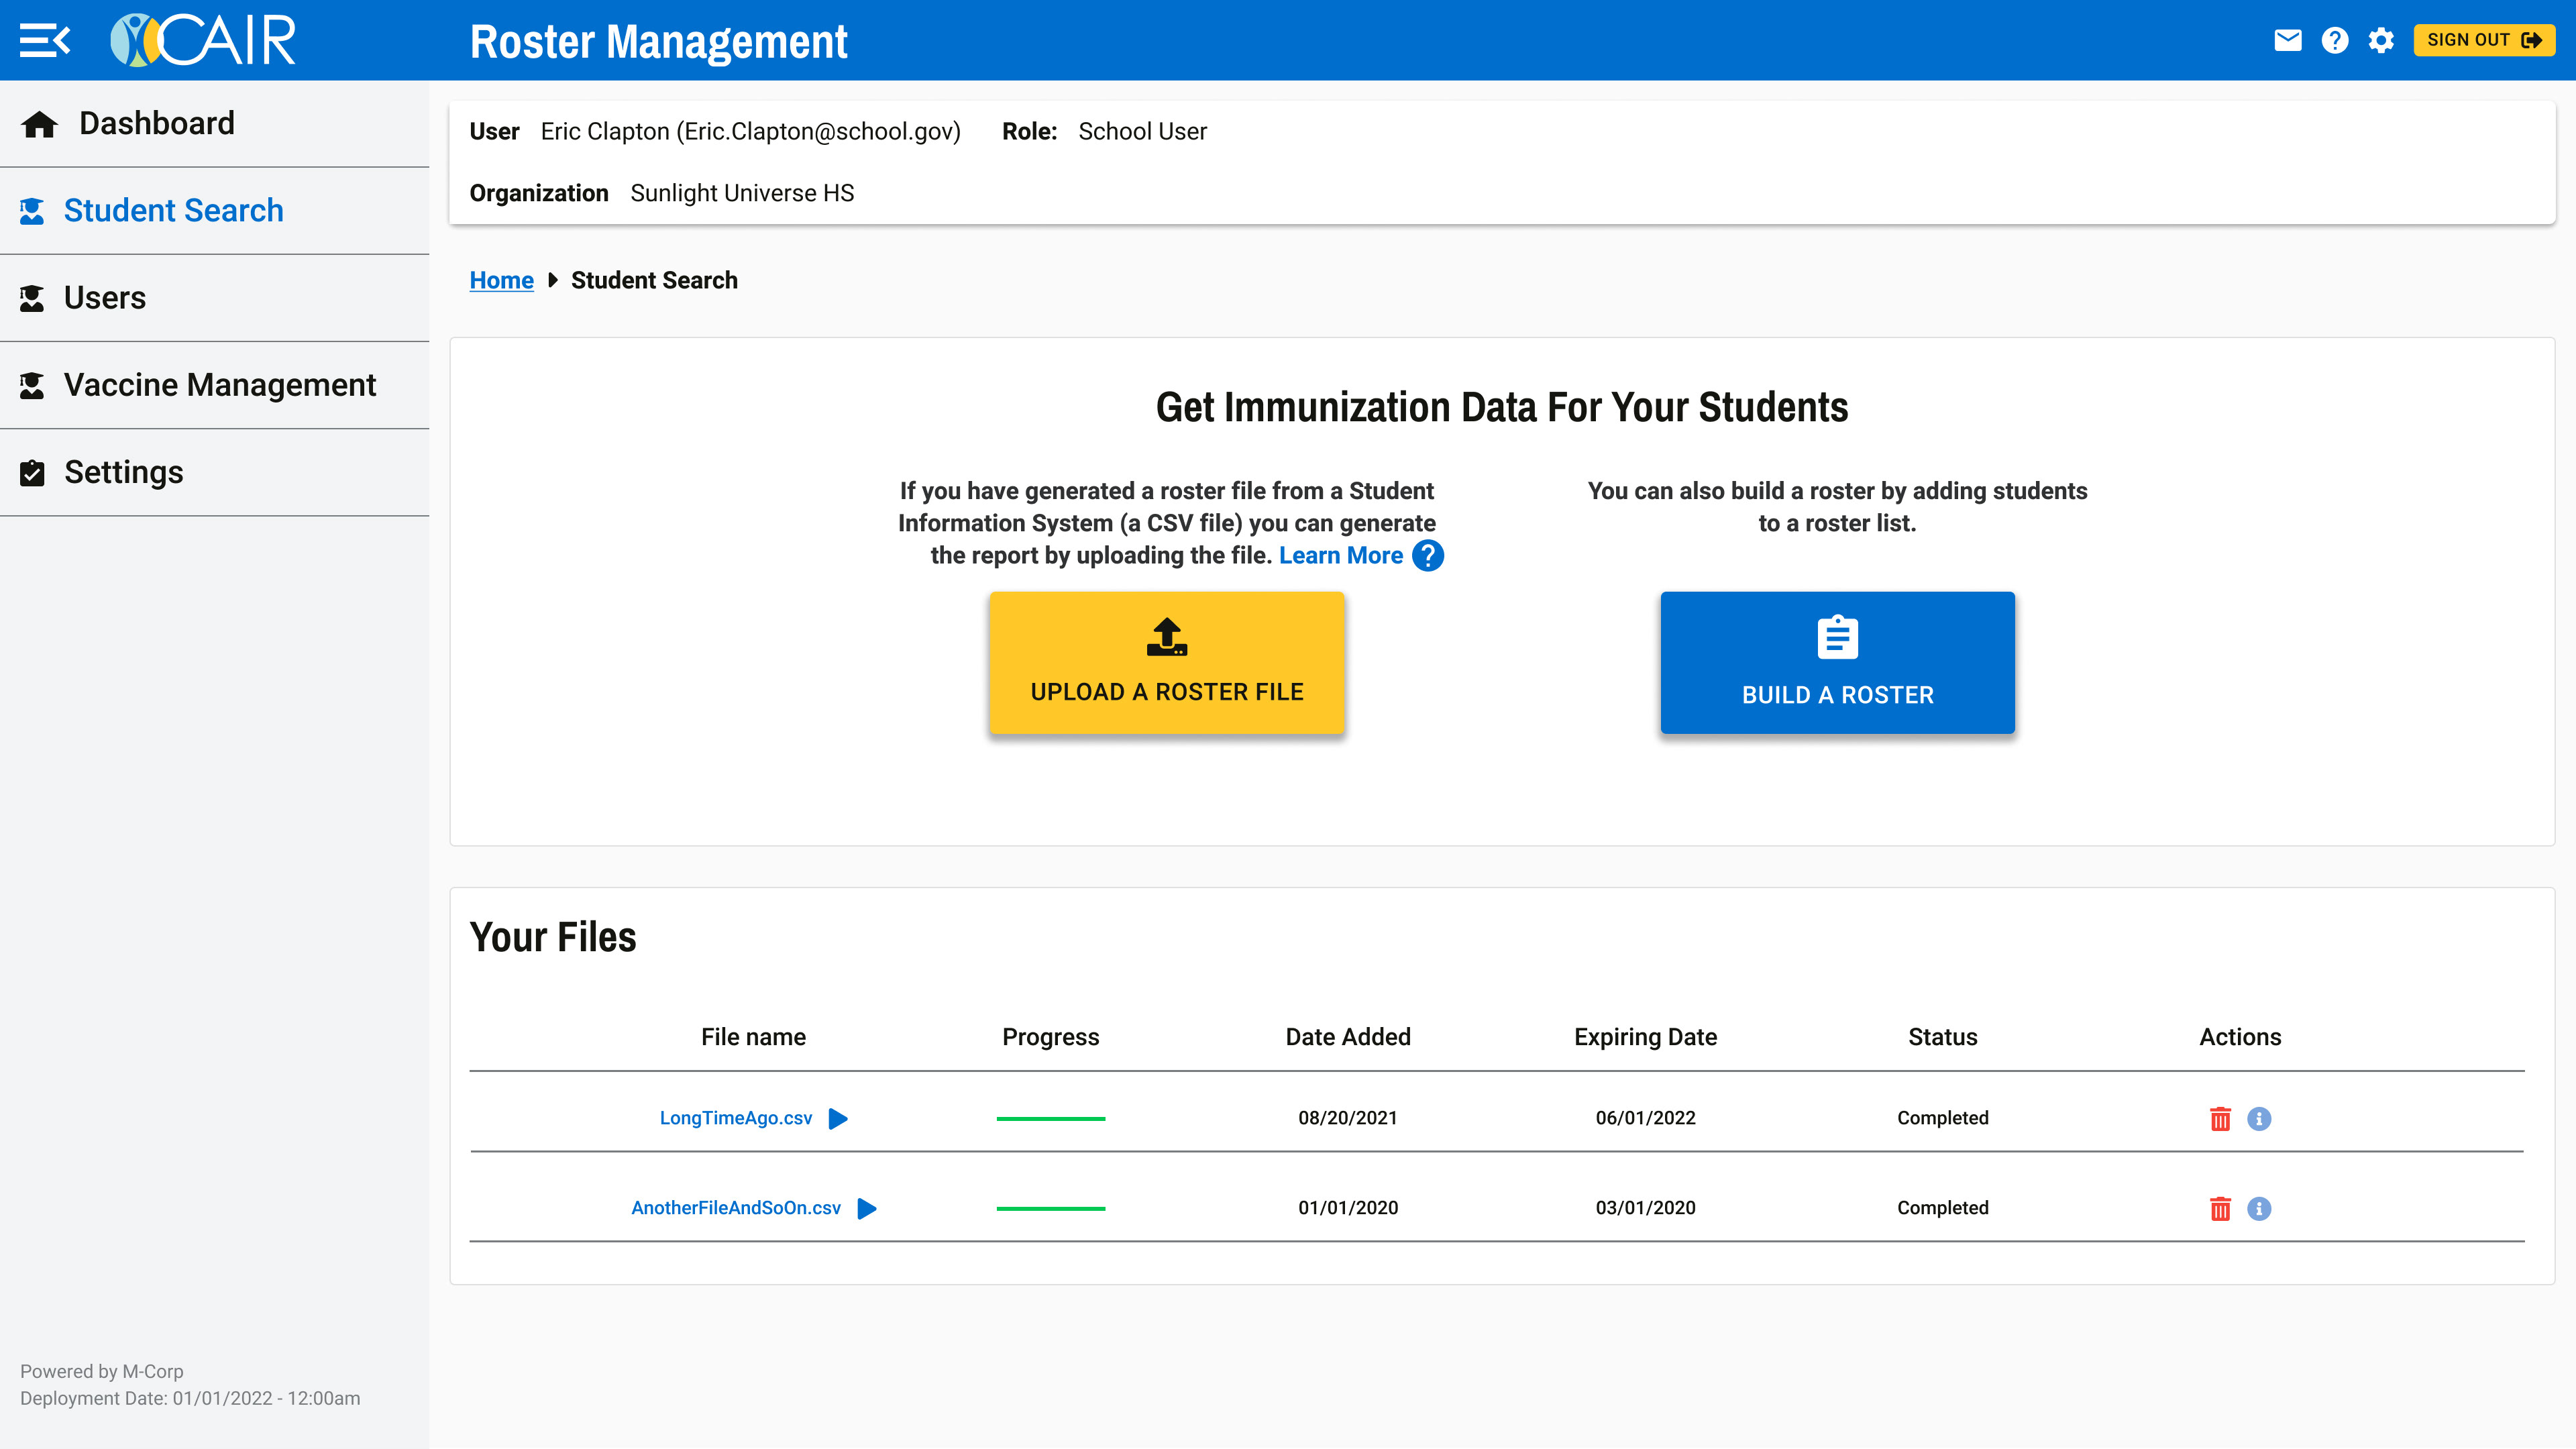Click the LongTimeAgo.csv progress bar
The height and width of the screenshot is (1449, 2576).
point(1050,1118)
